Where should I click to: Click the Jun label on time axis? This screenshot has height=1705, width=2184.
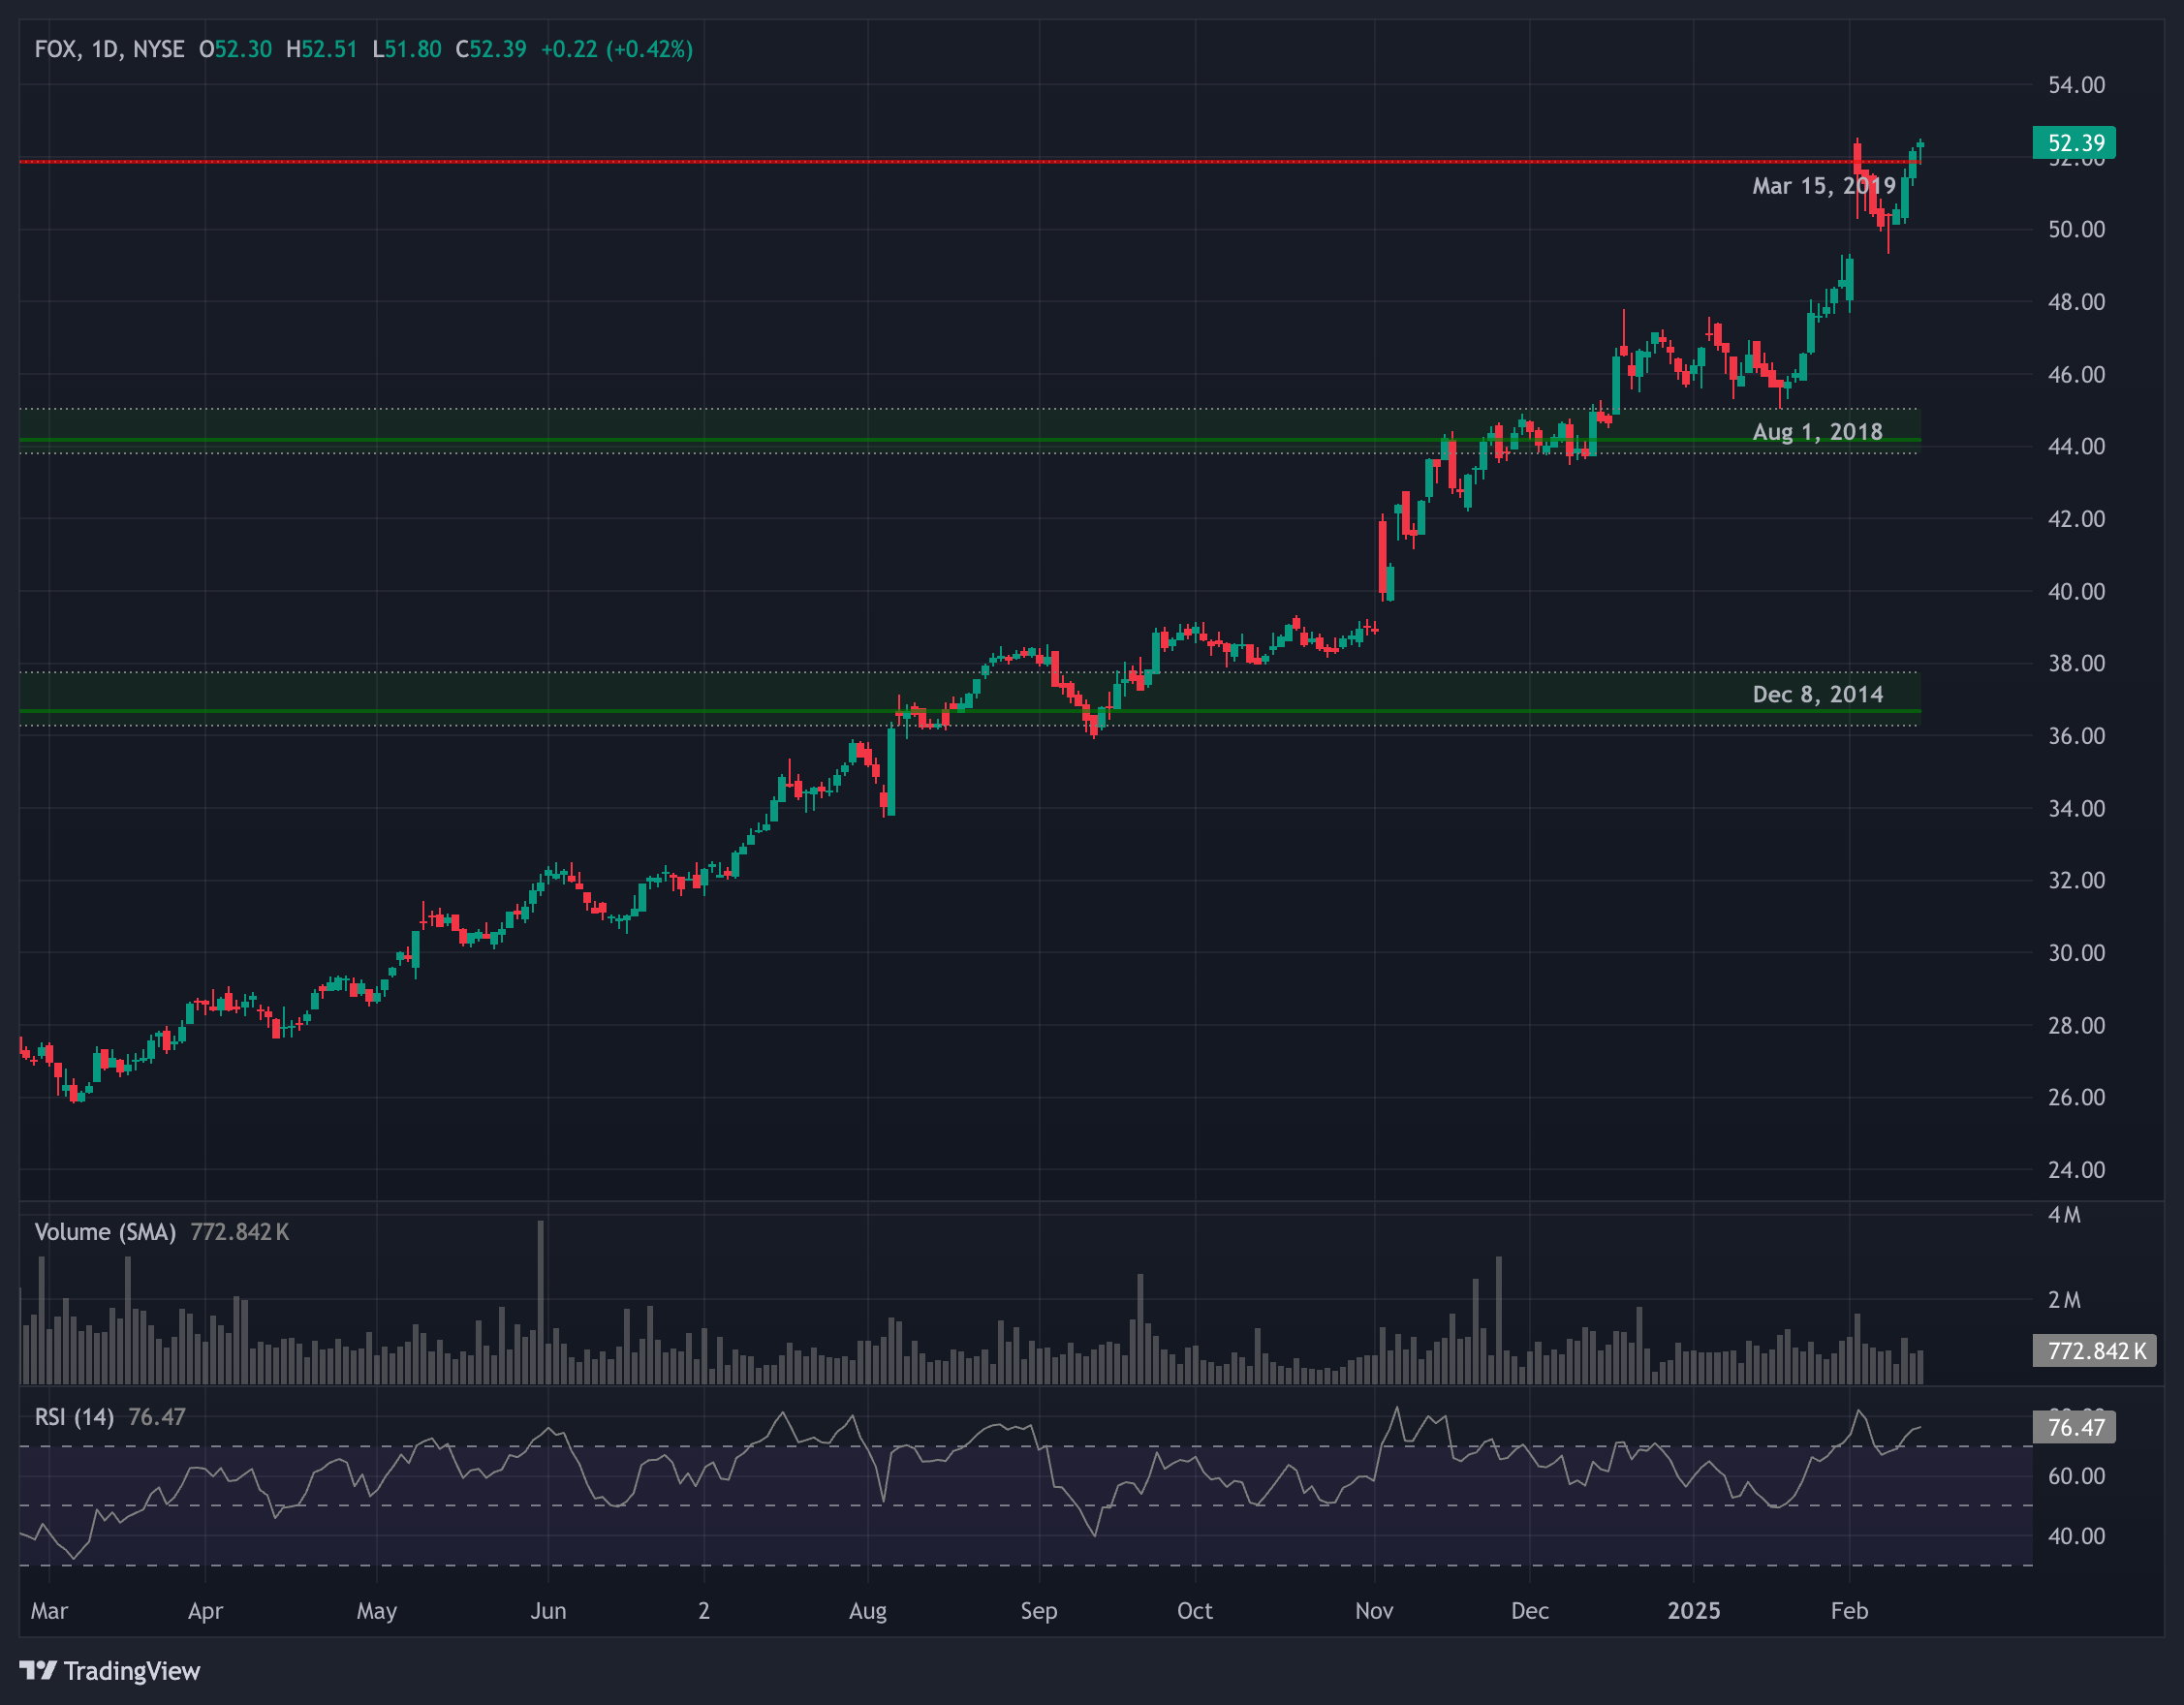click(548, 1611)
